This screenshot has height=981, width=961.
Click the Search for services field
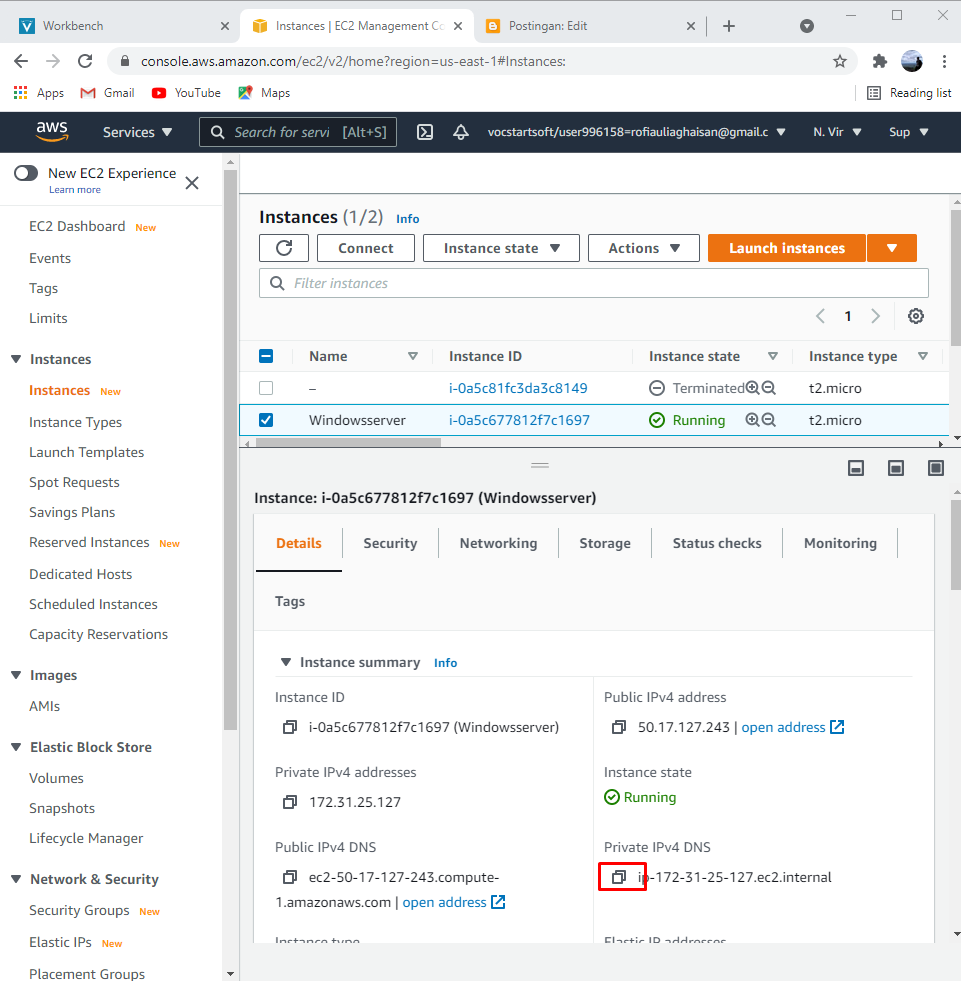tap(298, 132)
